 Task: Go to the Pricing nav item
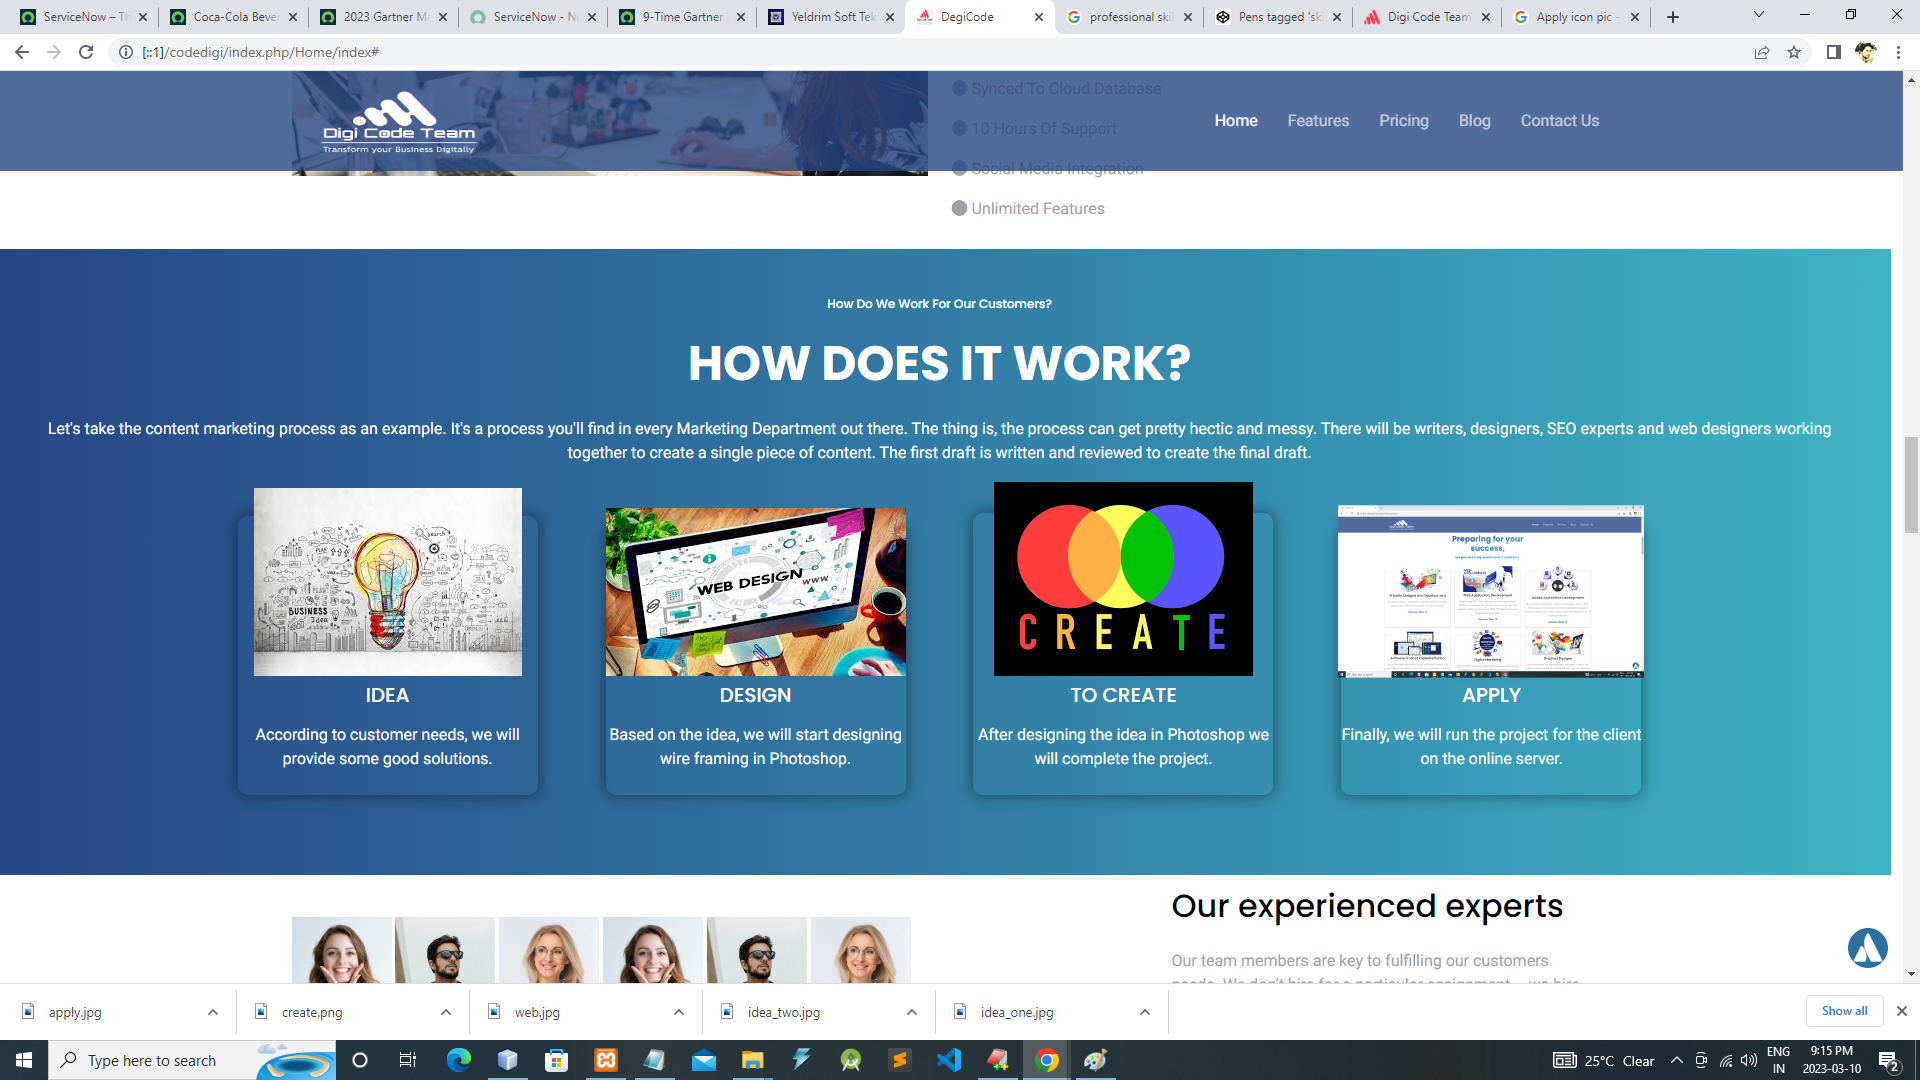[1403, 120]
